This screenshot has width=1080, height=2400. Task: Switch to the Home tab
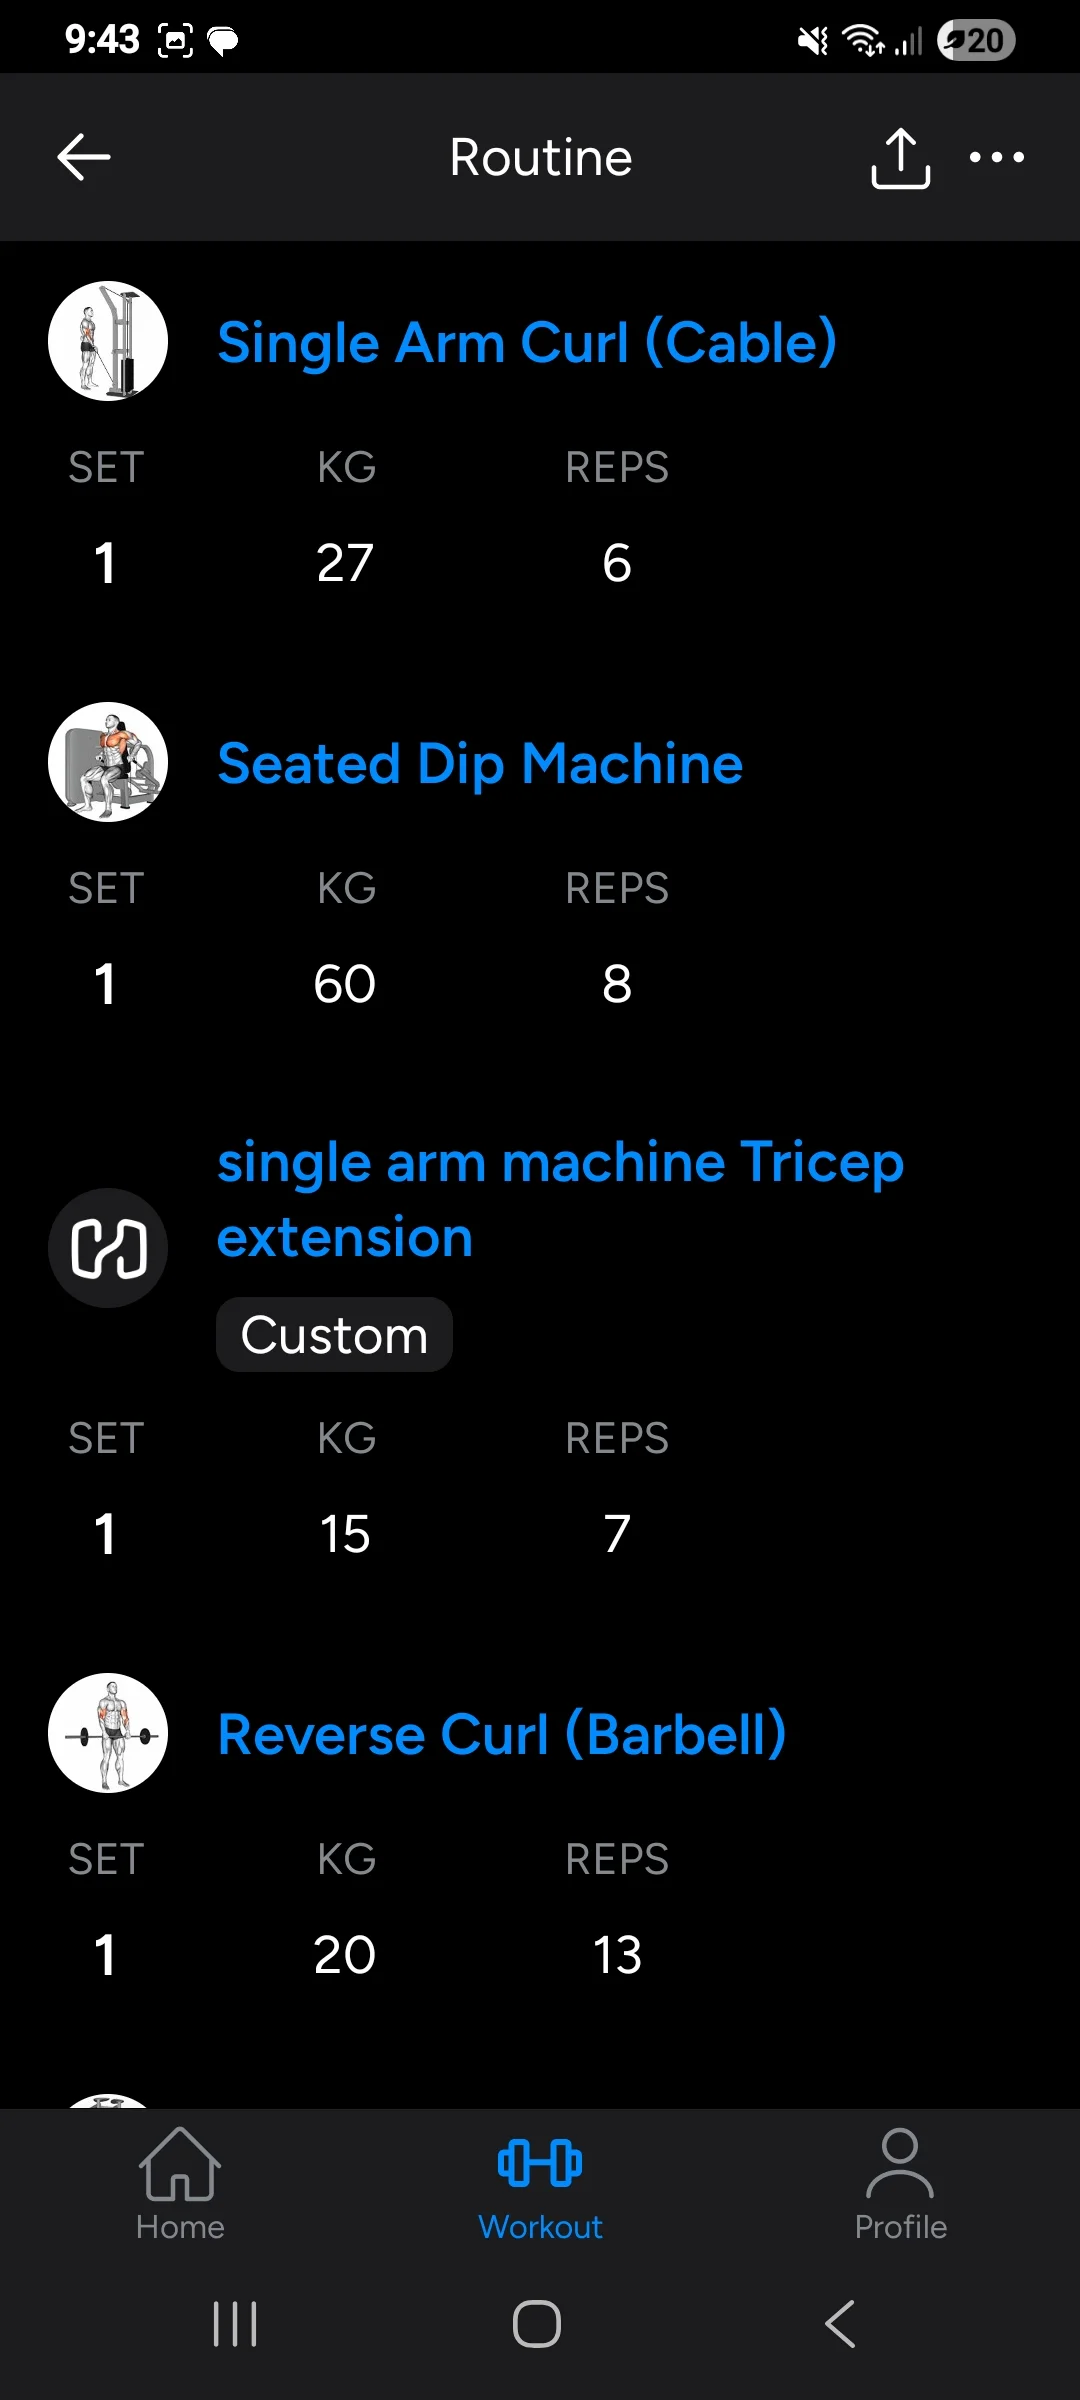pyautogui.click(x=180, y=2184)
